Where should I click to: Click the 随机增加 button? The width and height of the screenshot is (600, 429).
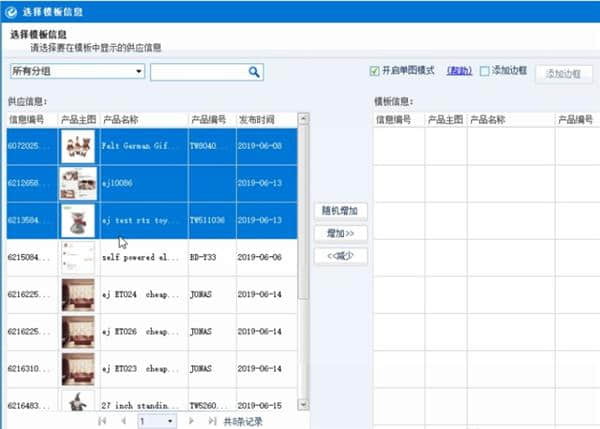click(x=340, y=211)
